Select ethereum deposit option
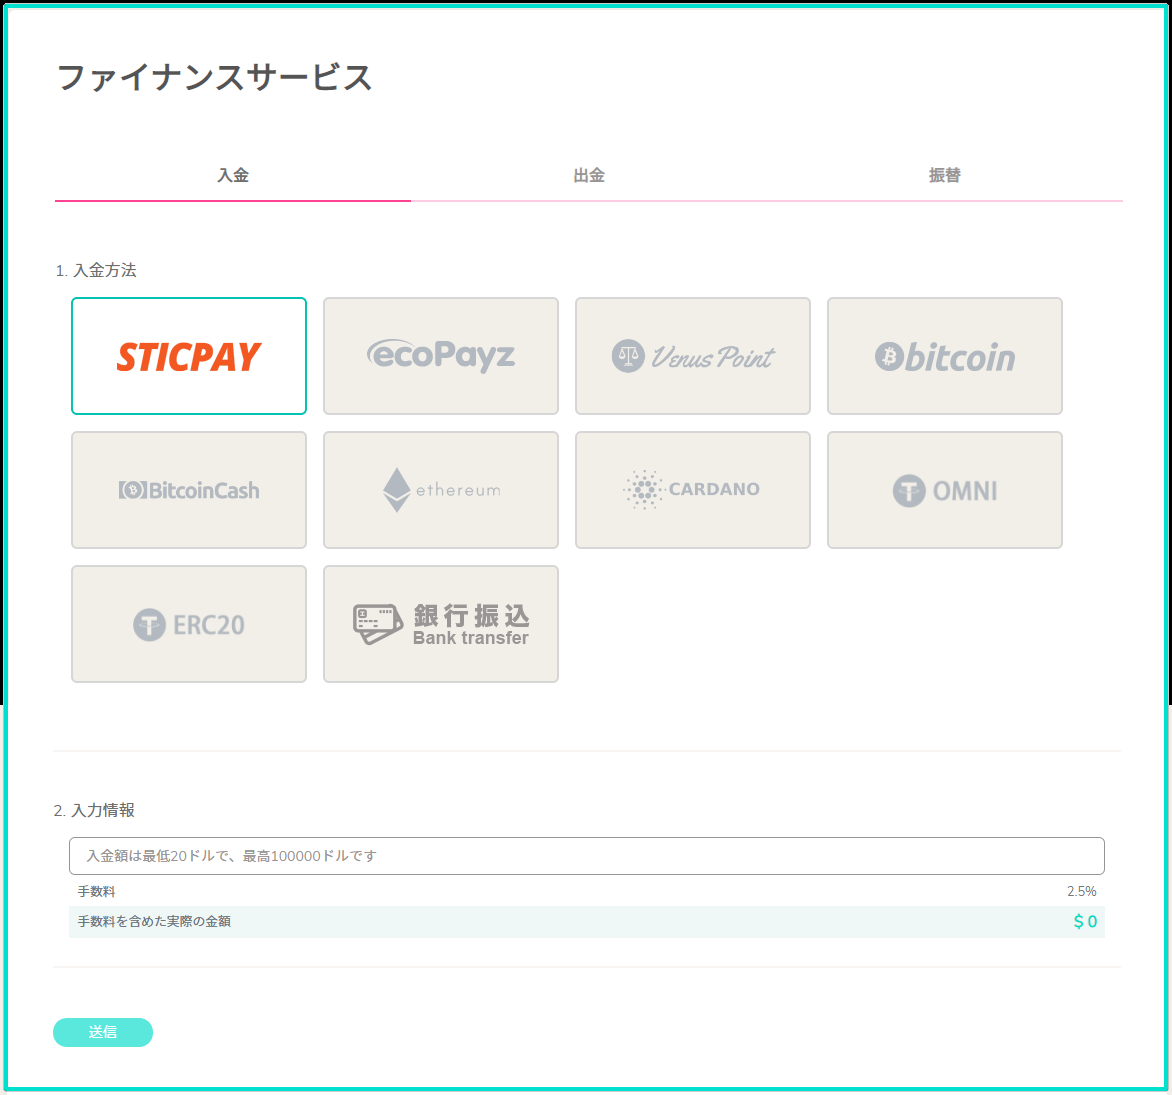1172x1095 pixels. pyautogui.click(x=441, y=490)
